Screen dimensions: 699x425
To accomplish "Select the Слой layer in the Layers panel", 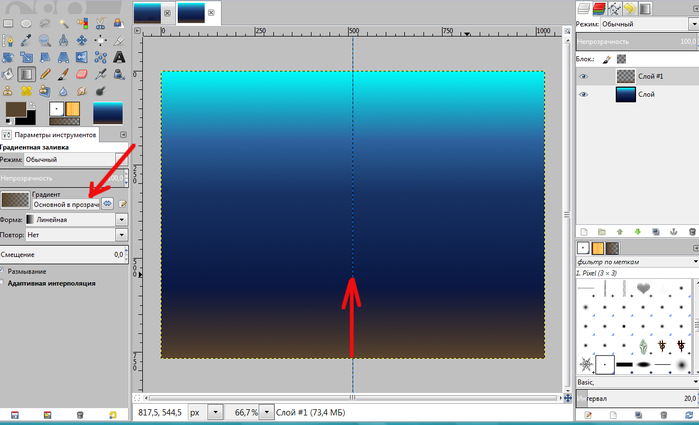I will pyautogui.click(x=646, y=93).
